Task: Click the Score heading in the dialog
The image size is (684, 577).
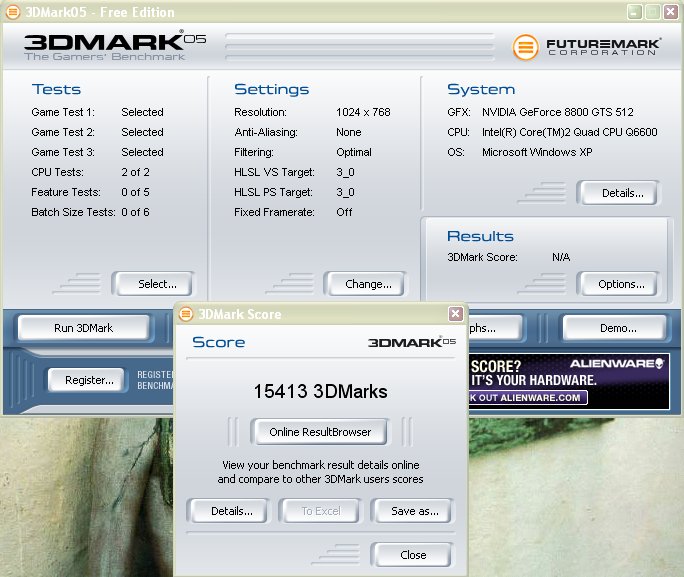Action: point(219,342)
